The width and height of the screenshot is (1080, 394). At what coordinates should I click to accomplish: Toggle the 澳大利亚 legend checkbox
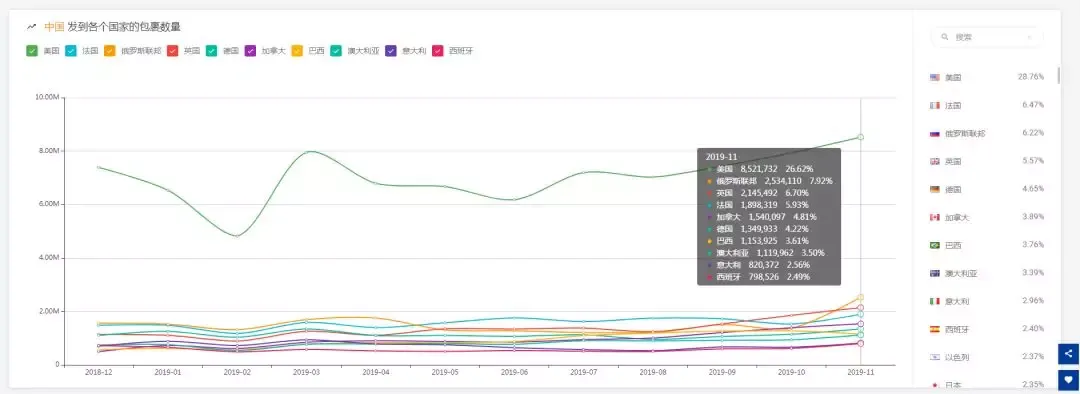(335, 50)
